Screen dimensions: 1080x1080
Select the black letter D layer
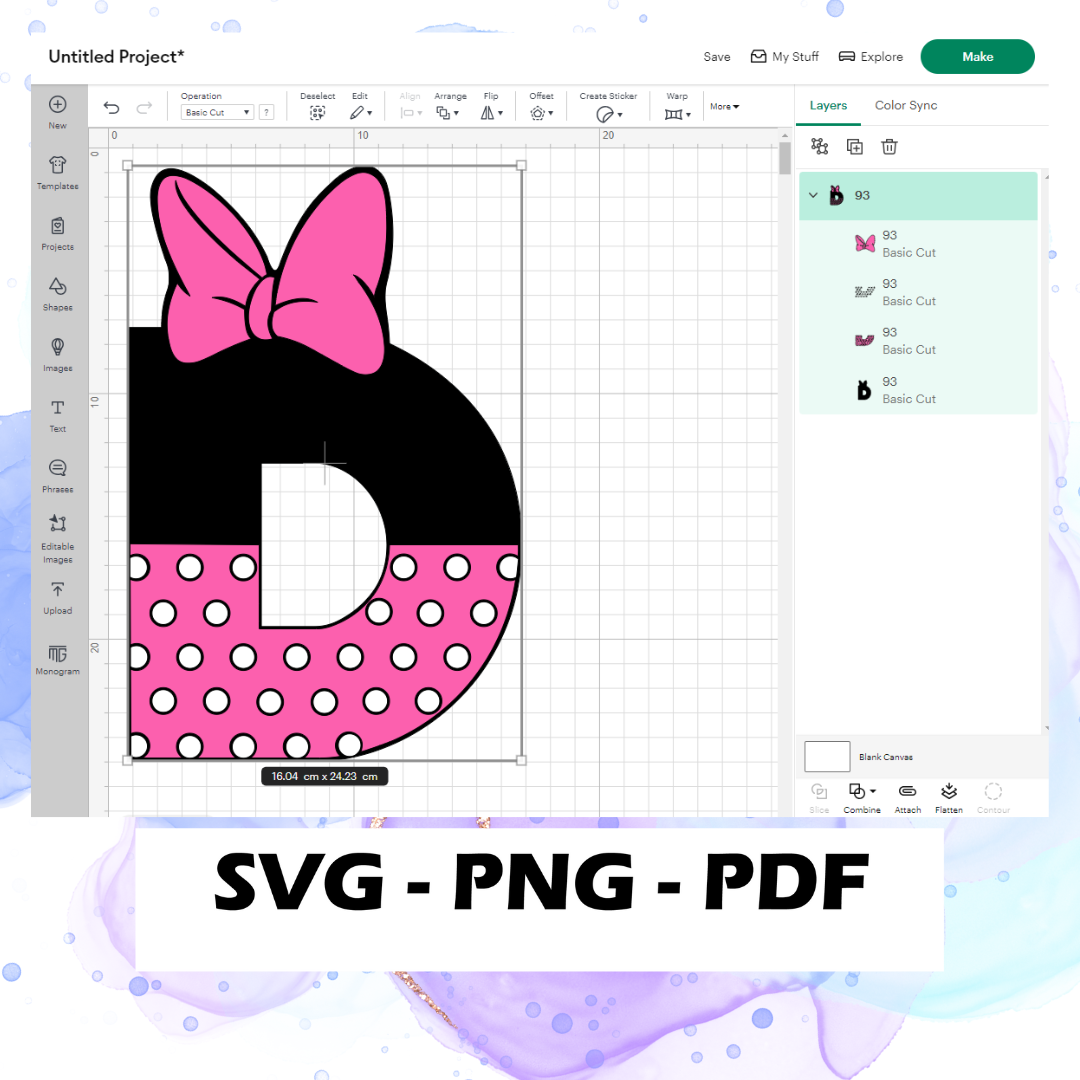[918, 390]
